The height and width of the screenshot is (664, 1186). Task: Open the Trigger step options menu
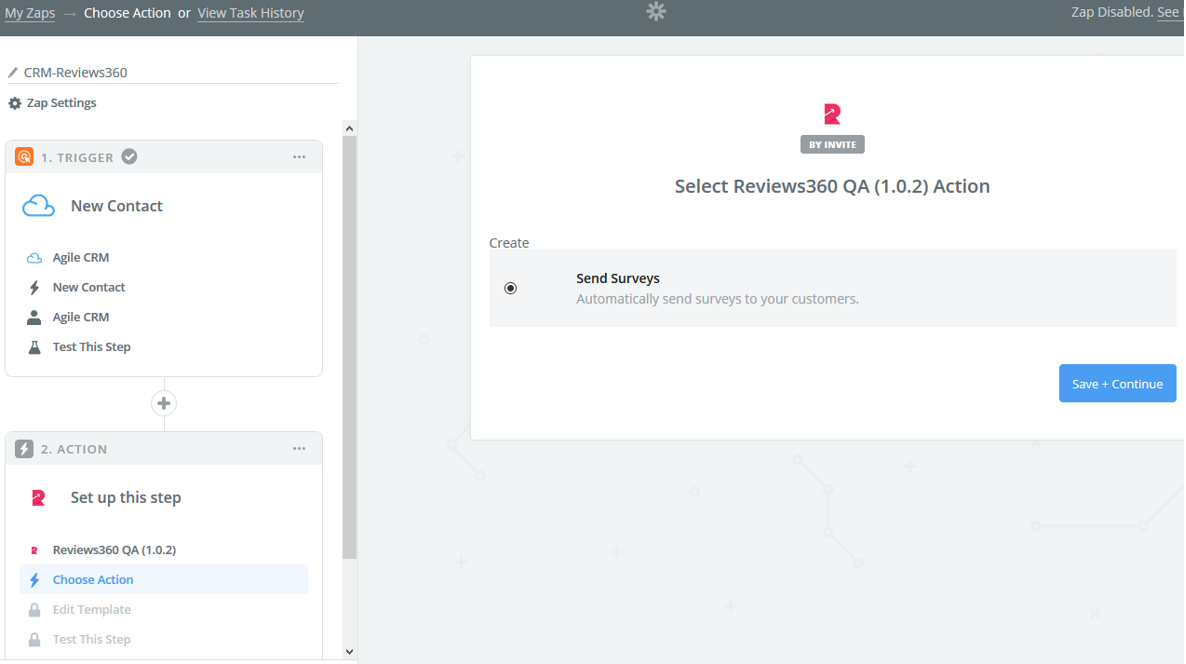coord(300,157)
